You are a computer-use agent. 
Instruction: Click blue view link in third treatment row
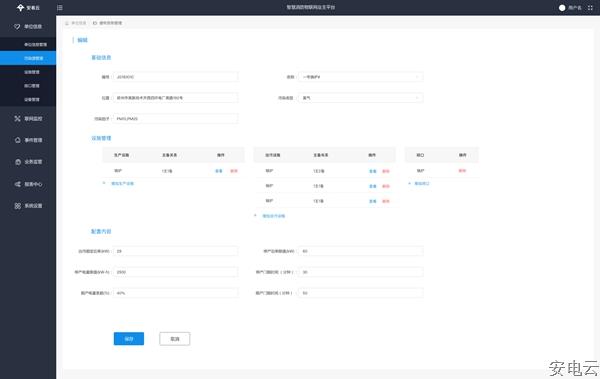(x=373, y=201)
